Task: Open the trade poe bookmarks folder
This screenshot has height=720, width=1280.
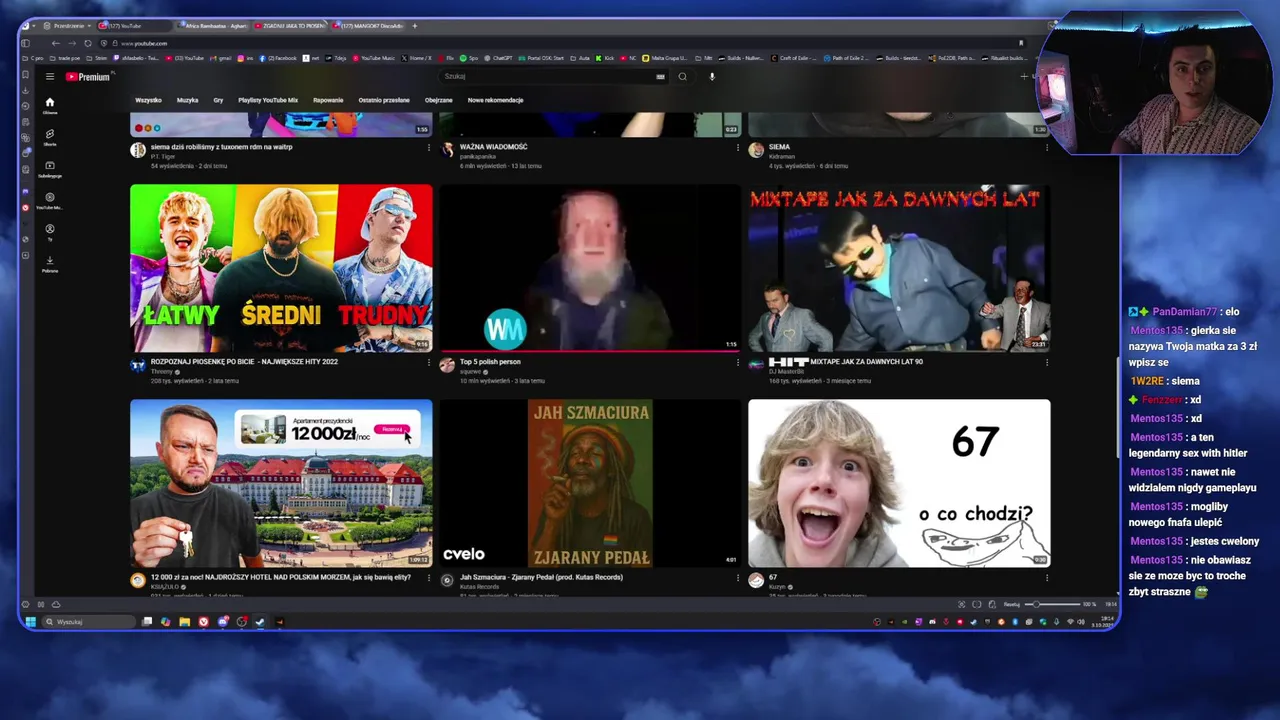Action: (64, 58)
